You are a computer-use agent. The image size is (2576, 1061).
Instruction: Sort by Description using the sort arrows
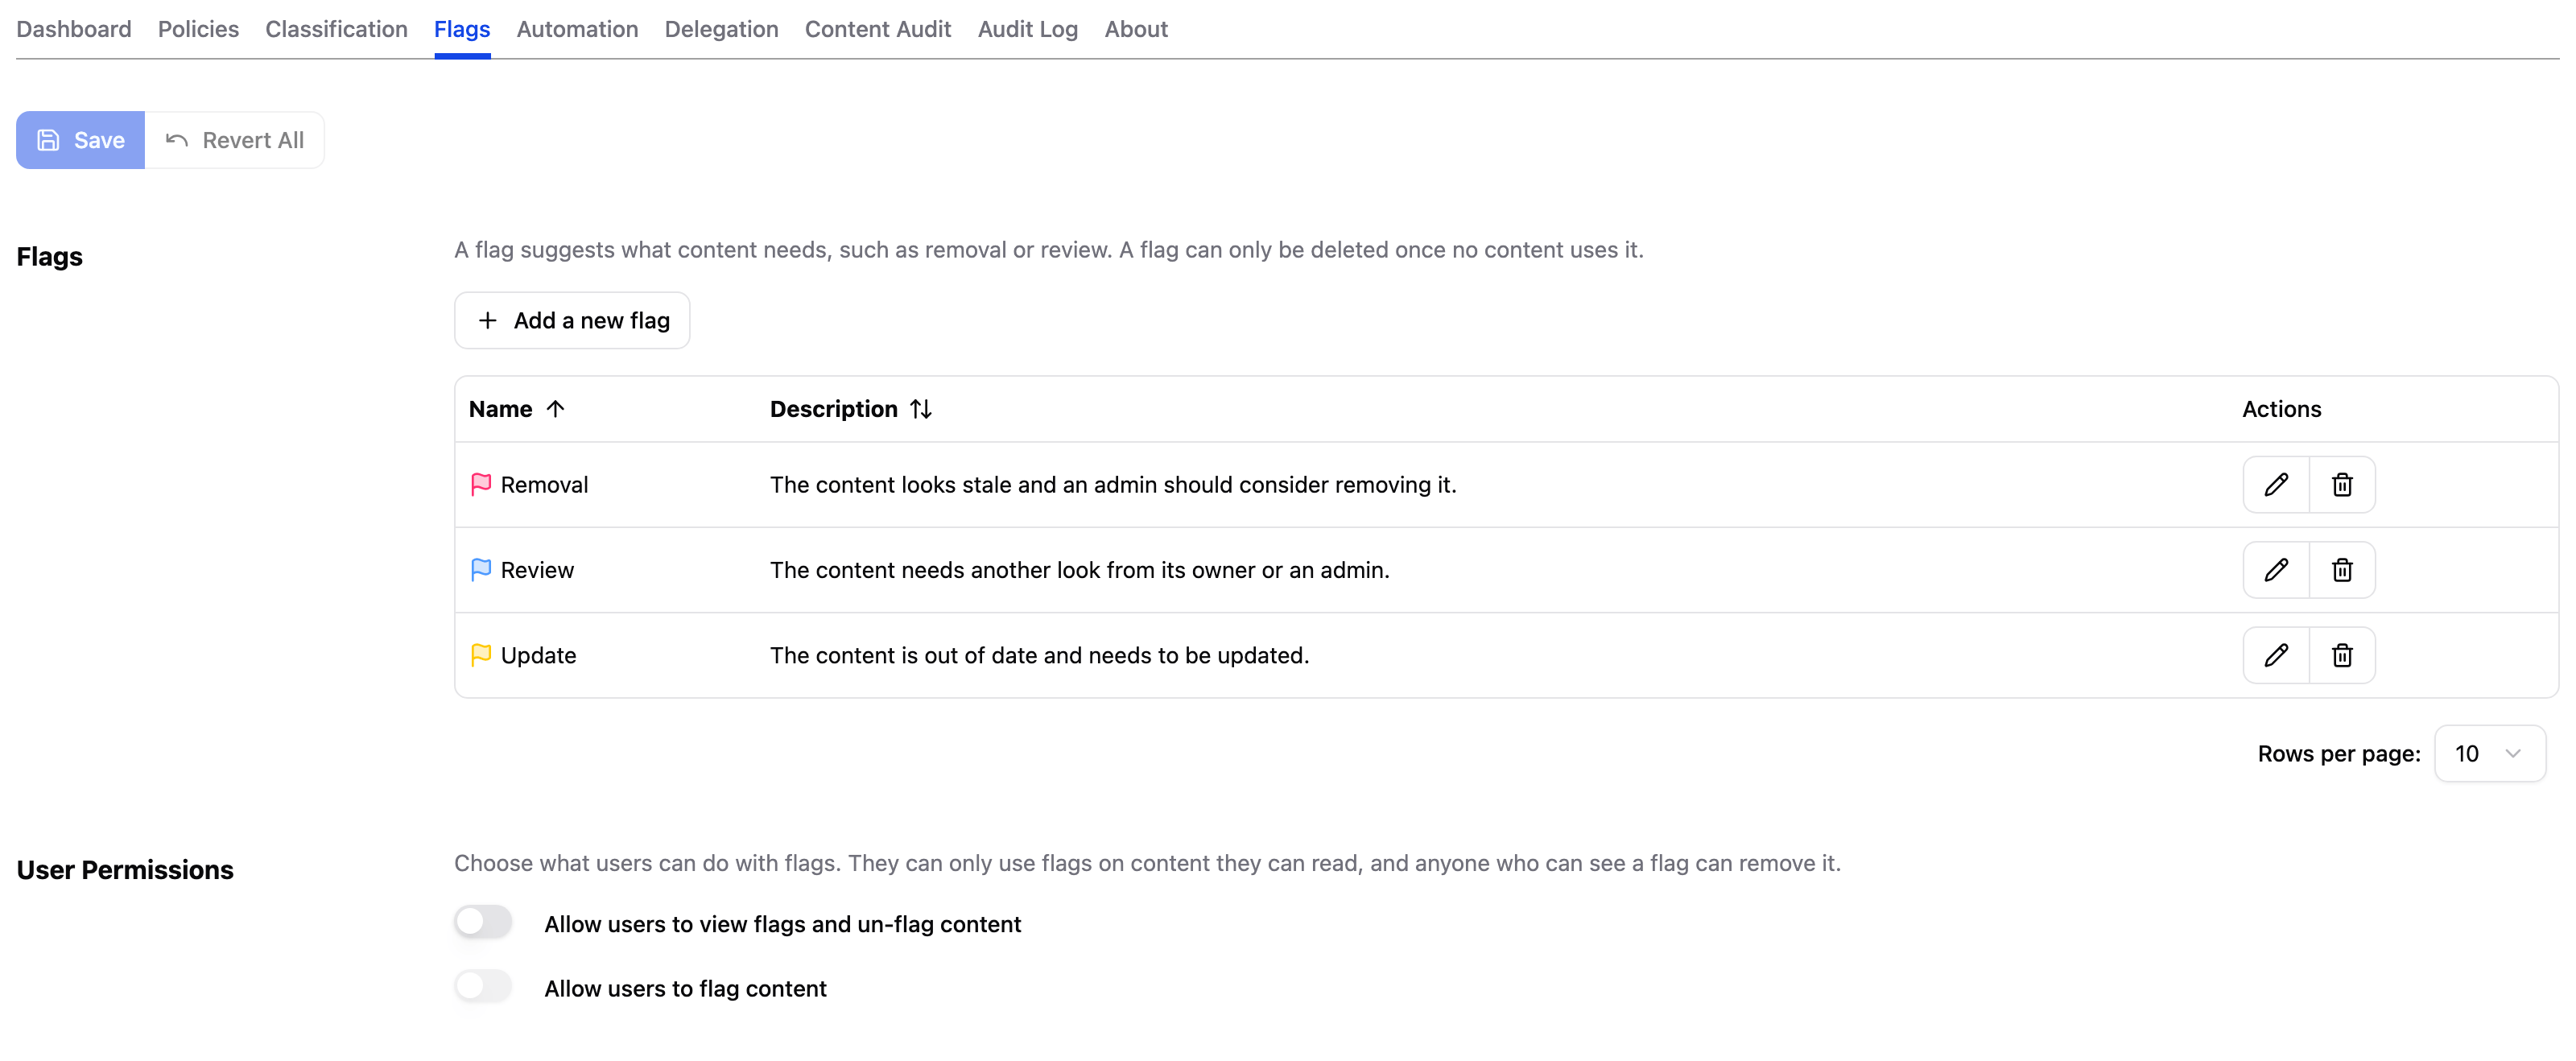tap(921, 408)
